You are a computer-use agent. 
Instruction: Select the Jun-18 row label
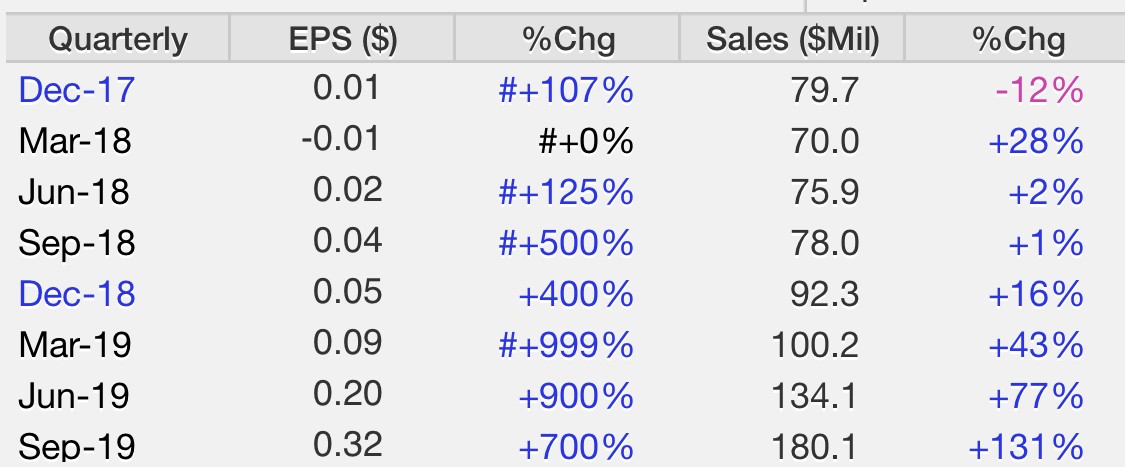tap(74, 192)
